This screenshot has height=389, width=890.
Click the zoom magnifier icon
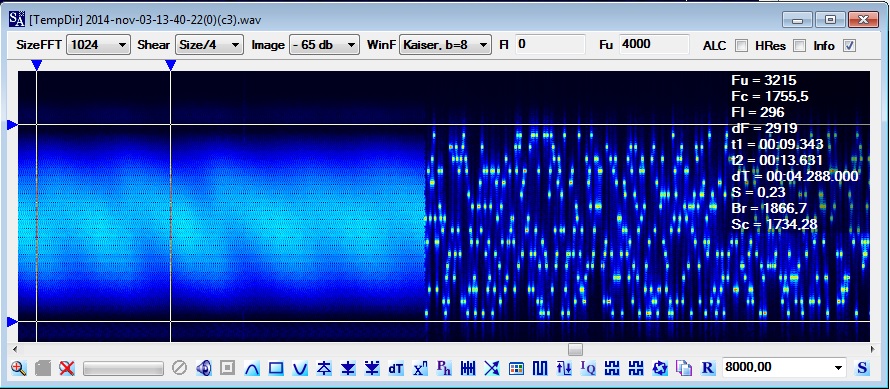click(19, 368)
